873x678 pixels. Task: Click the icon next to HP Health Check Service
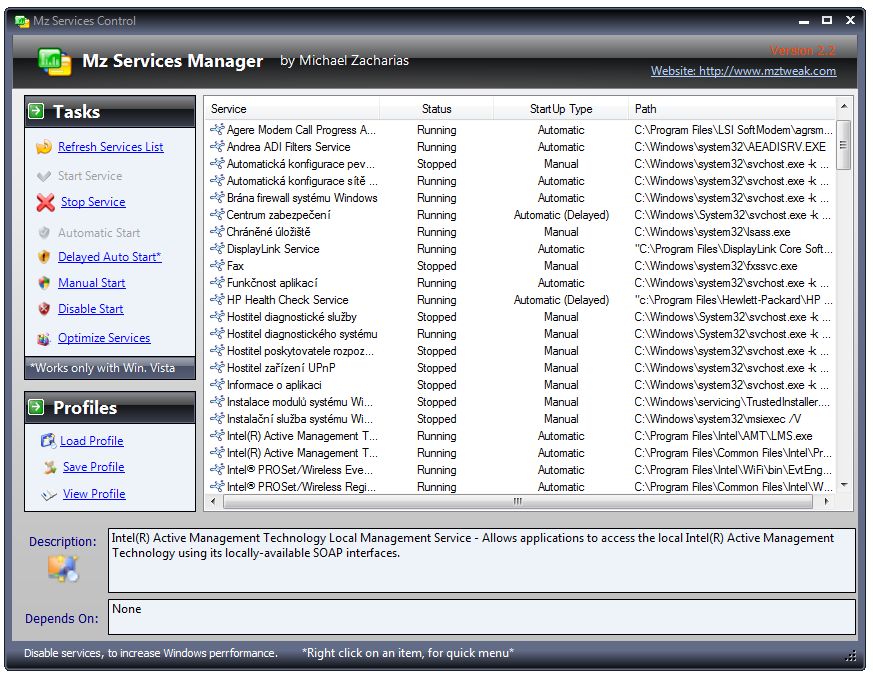[x=217, y=300]
